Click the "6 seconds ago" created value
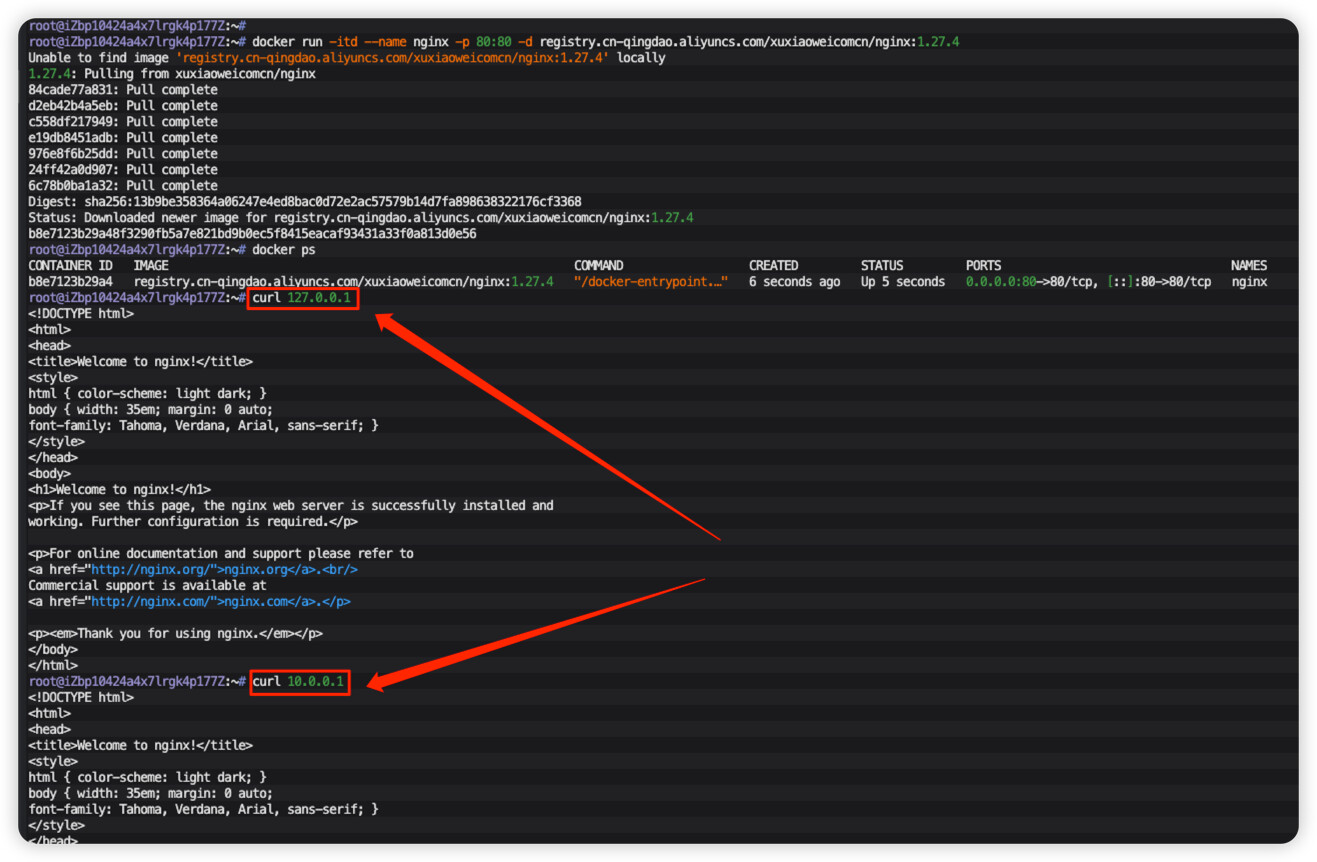 [x=794, y=282]
